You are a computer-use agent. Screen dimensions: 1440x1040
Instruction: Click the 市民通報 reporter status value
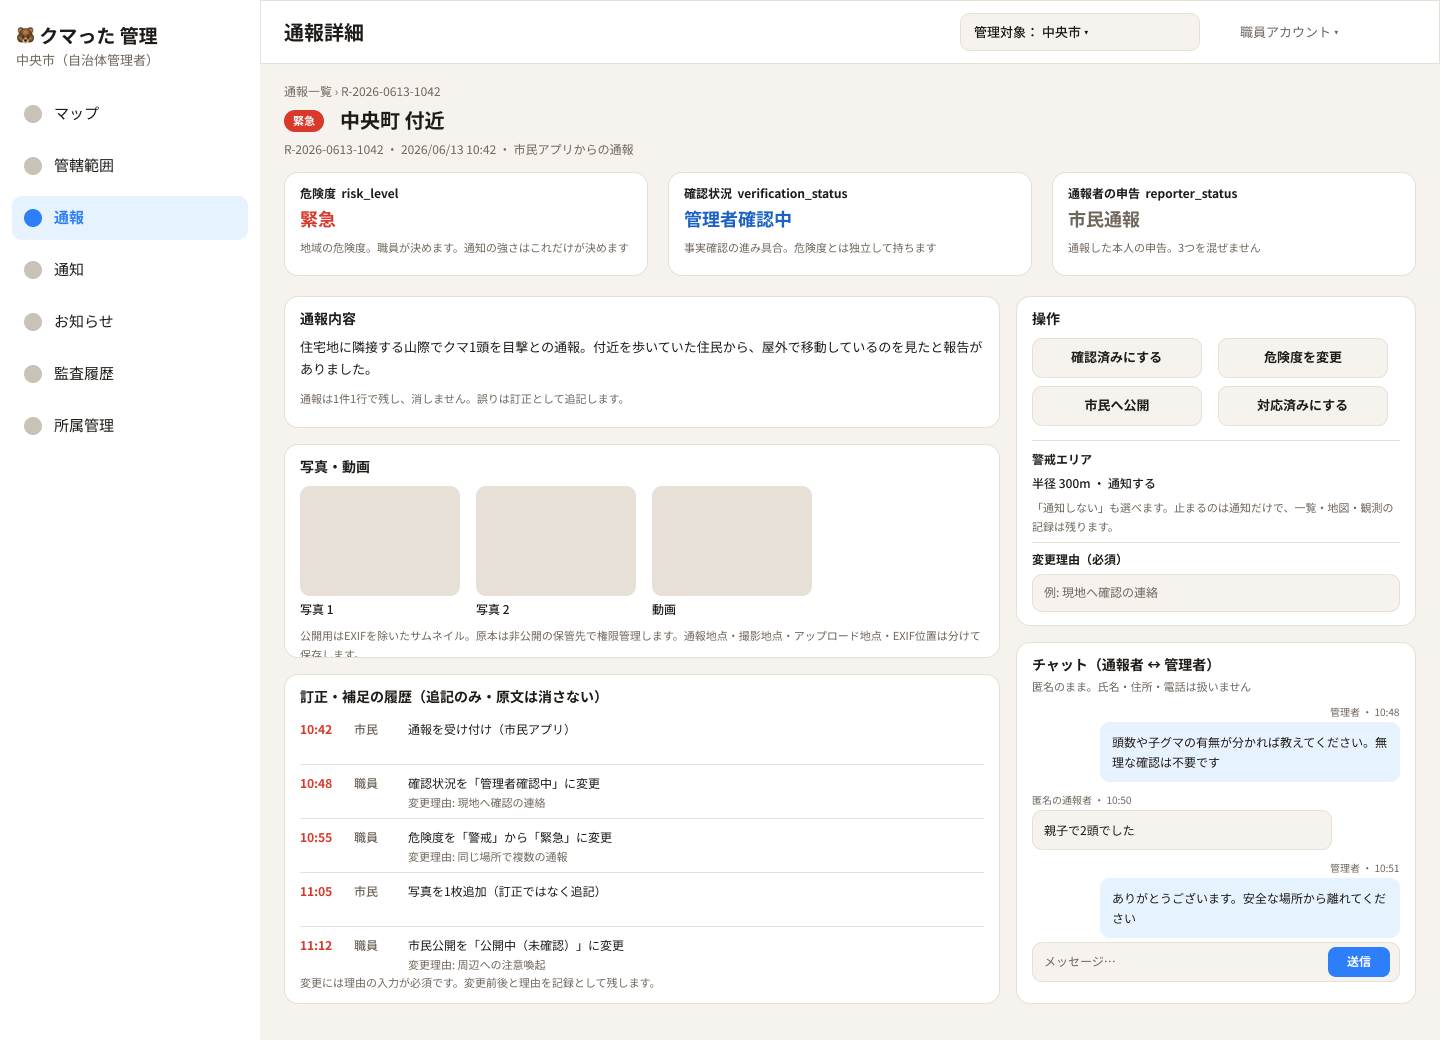point(1104,220)
